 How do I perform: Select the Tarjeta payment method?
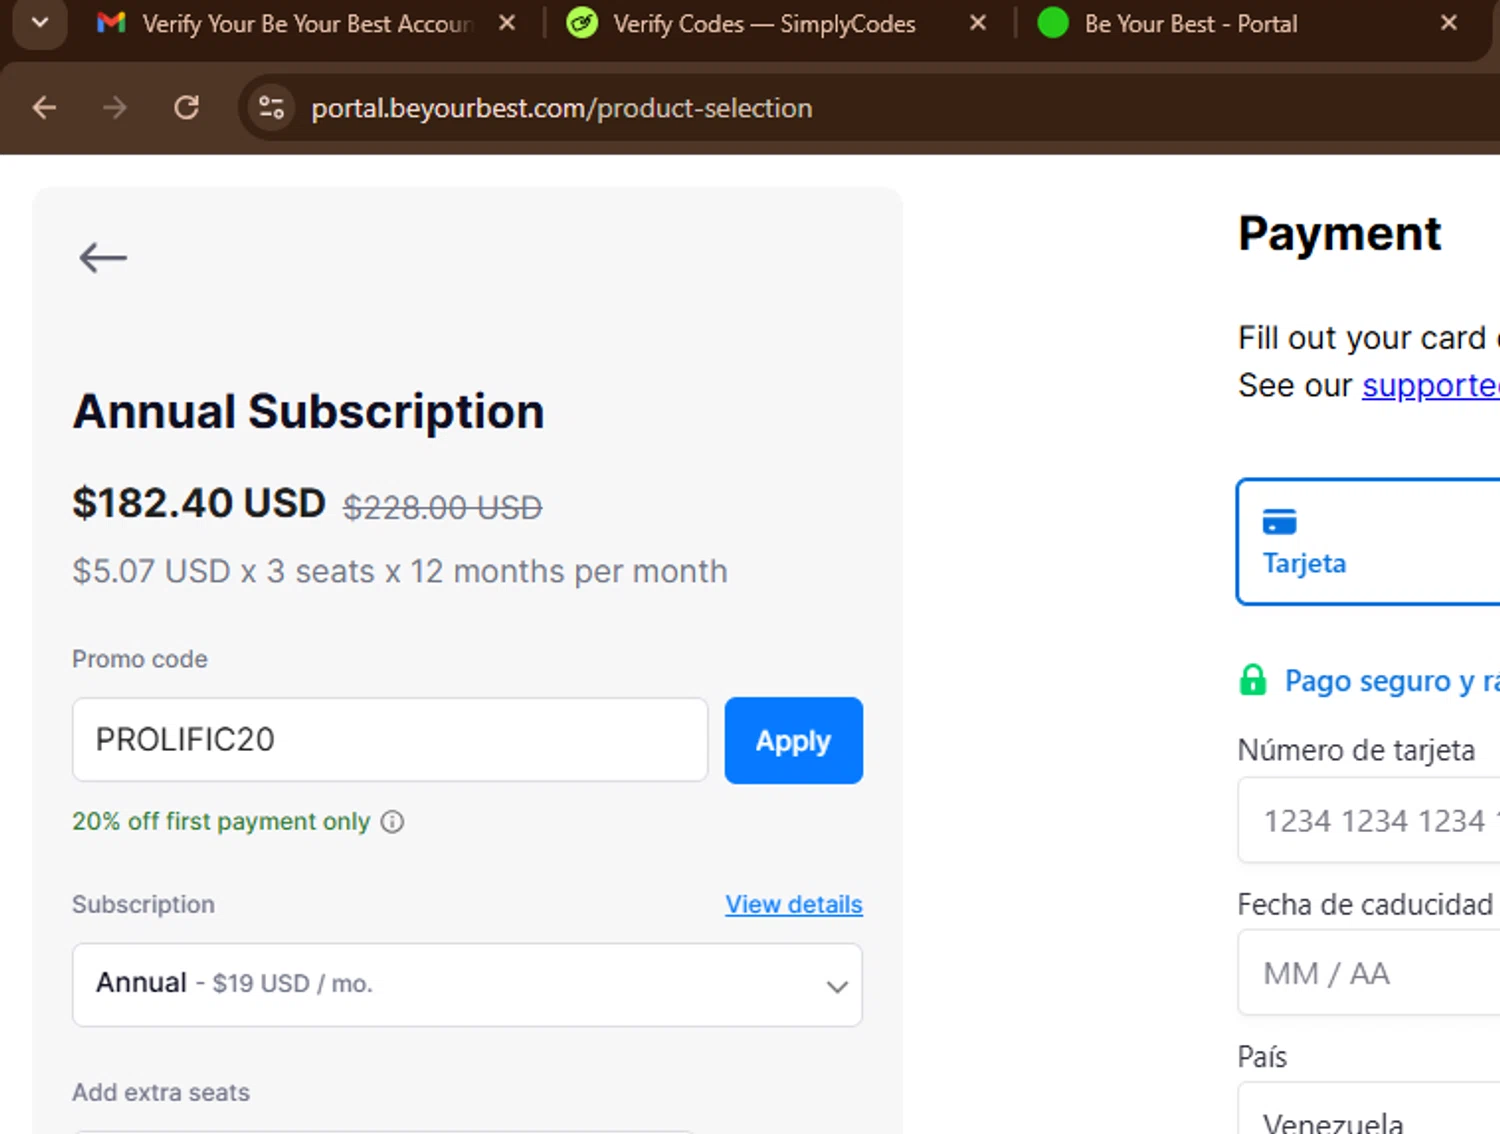pos(1368,542)
